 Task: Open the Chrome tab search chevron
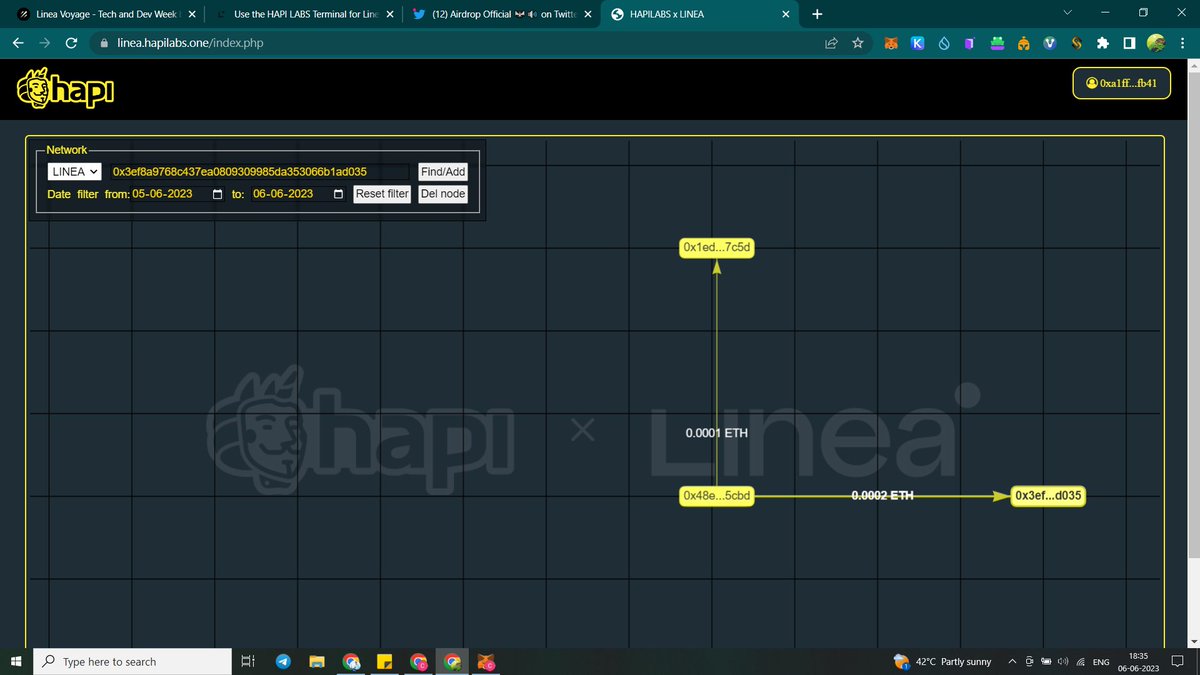point(1067,14)
